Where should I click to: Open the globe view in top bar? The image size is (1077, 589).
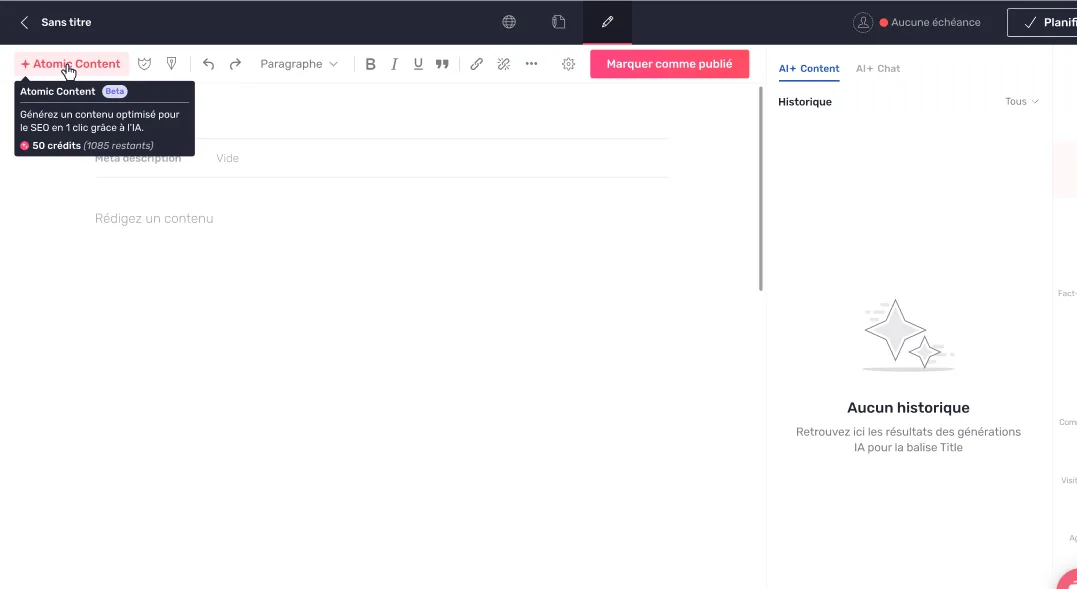tap(509, 22)
